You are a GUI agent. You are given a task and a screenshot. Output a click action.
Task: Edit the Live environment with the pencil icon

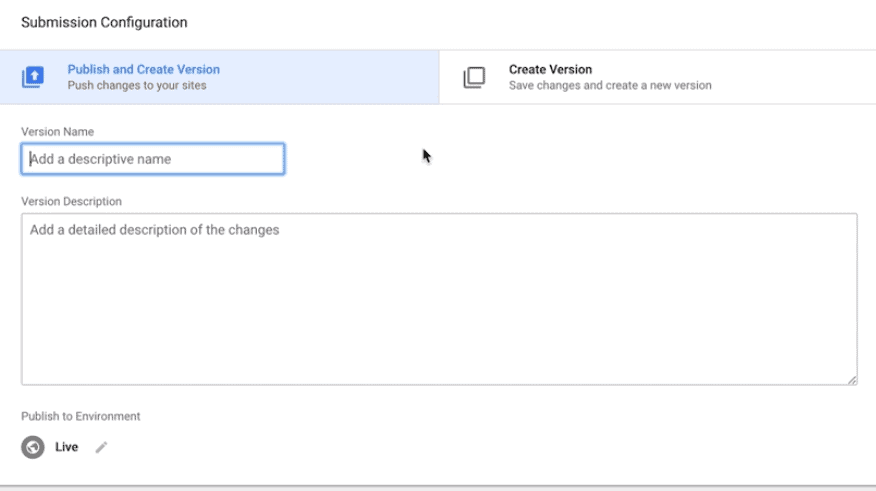101,447
